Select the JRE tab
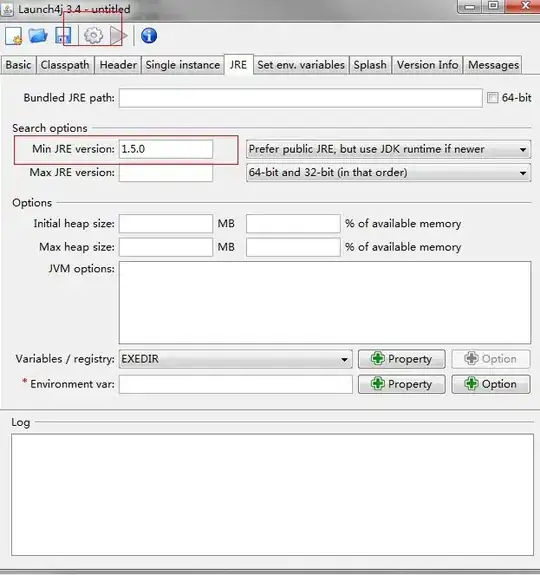This screenshot has width=540, height=575. [238, 65]
